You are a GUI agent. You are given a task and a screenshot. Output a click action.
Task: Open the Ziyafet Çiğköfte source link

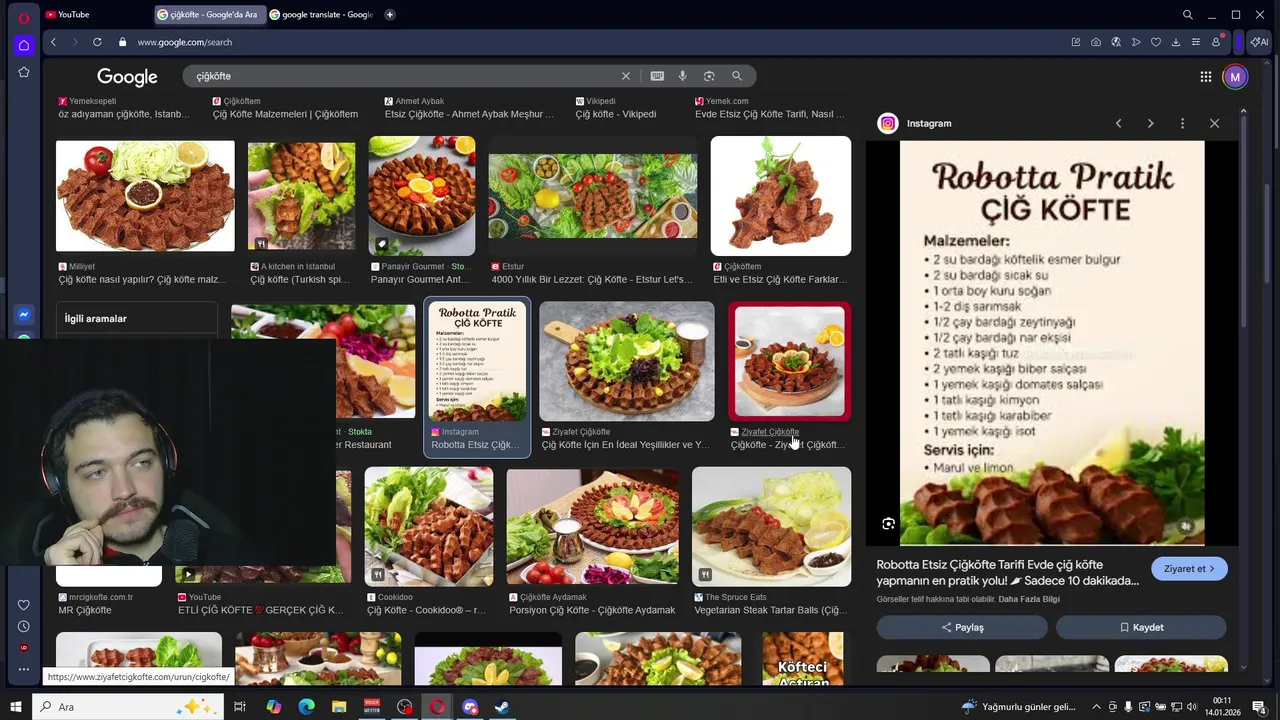(x=770, y=432)
